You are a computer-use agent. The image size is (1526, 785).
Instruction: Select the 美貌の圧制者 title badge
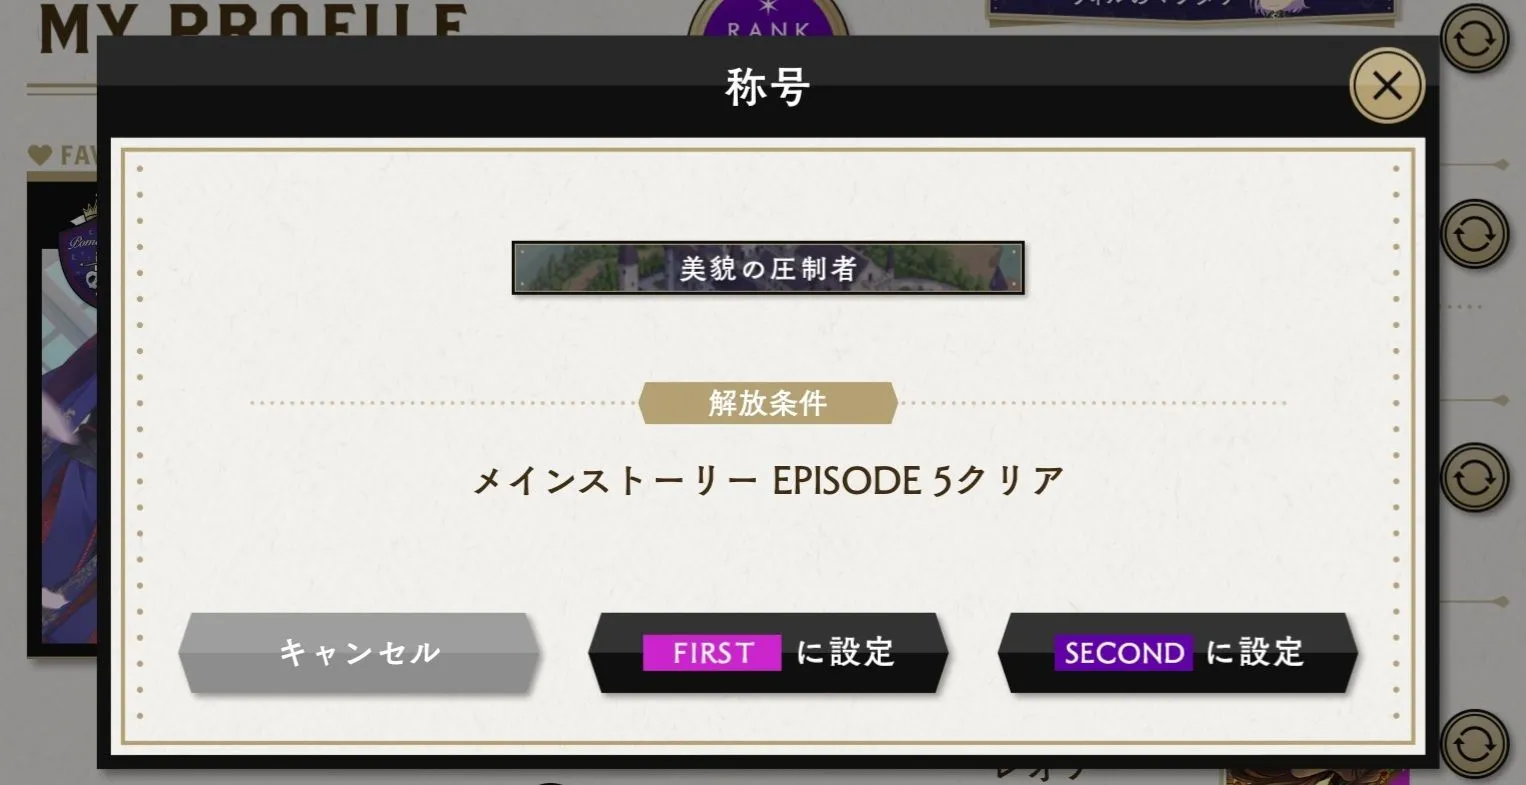(768, 268)
